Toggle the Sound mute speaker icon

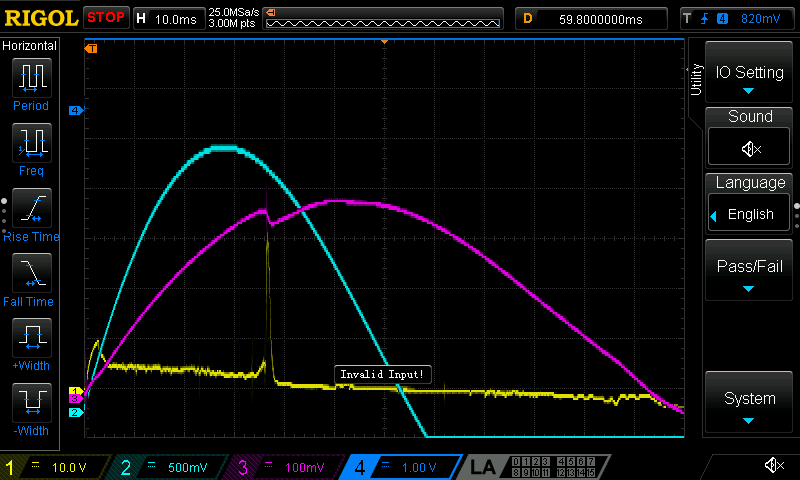(750, 148)
